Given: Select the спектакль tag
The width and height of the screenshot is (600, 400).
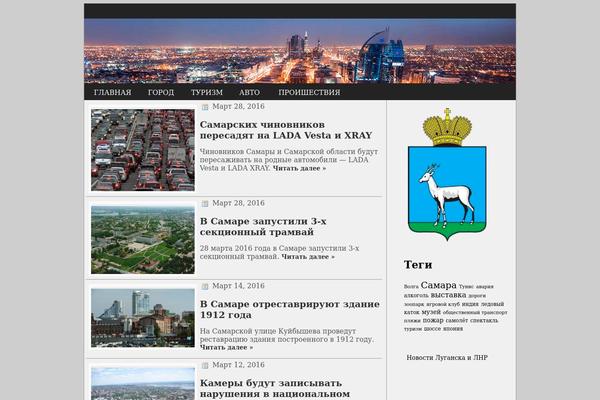Looking at the screenshot, I should click(484, 321).
